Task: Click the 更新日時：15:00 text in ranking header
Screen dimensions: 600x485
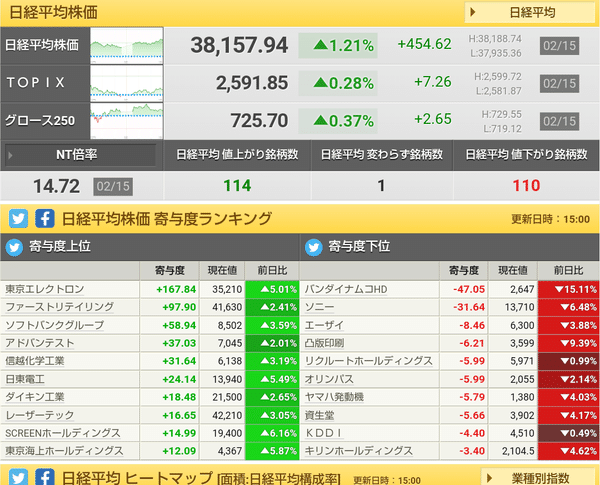Action: click(x=551, y=219)
